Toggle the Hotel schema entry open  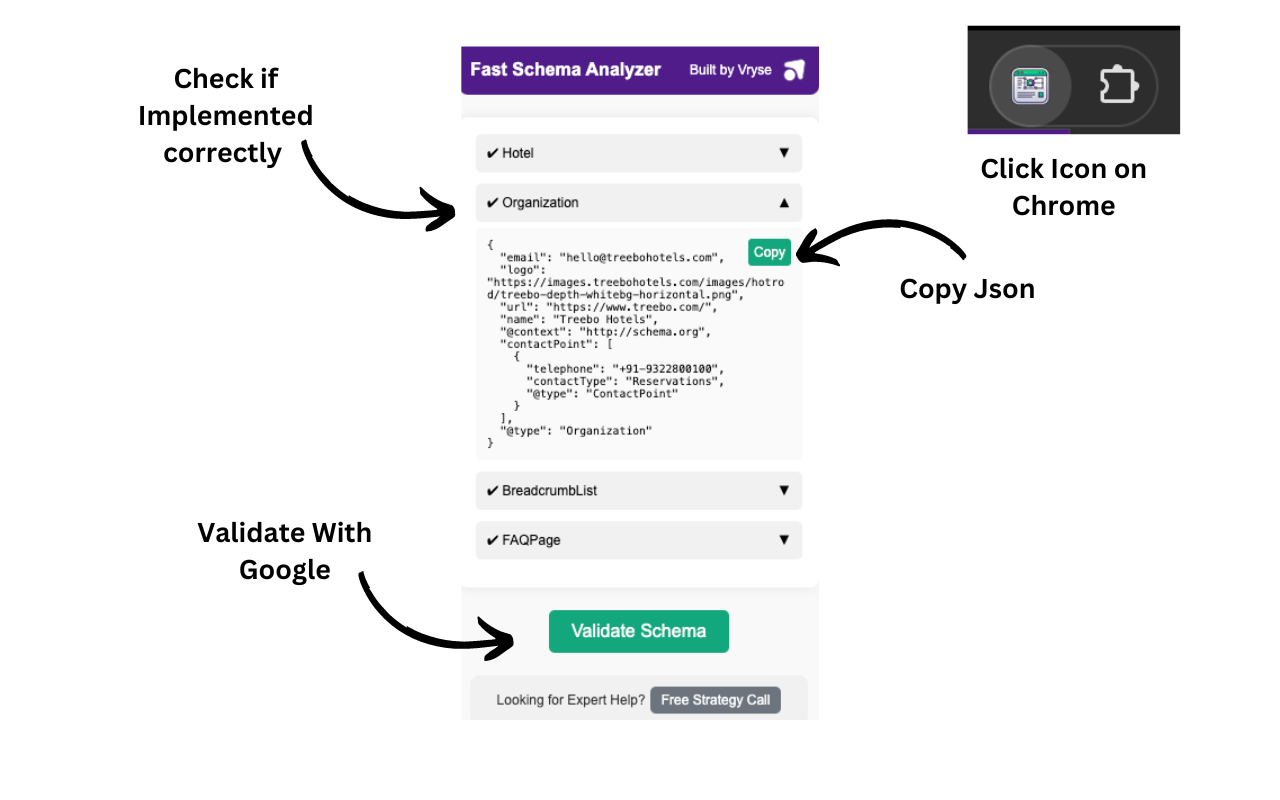(638, 153)
